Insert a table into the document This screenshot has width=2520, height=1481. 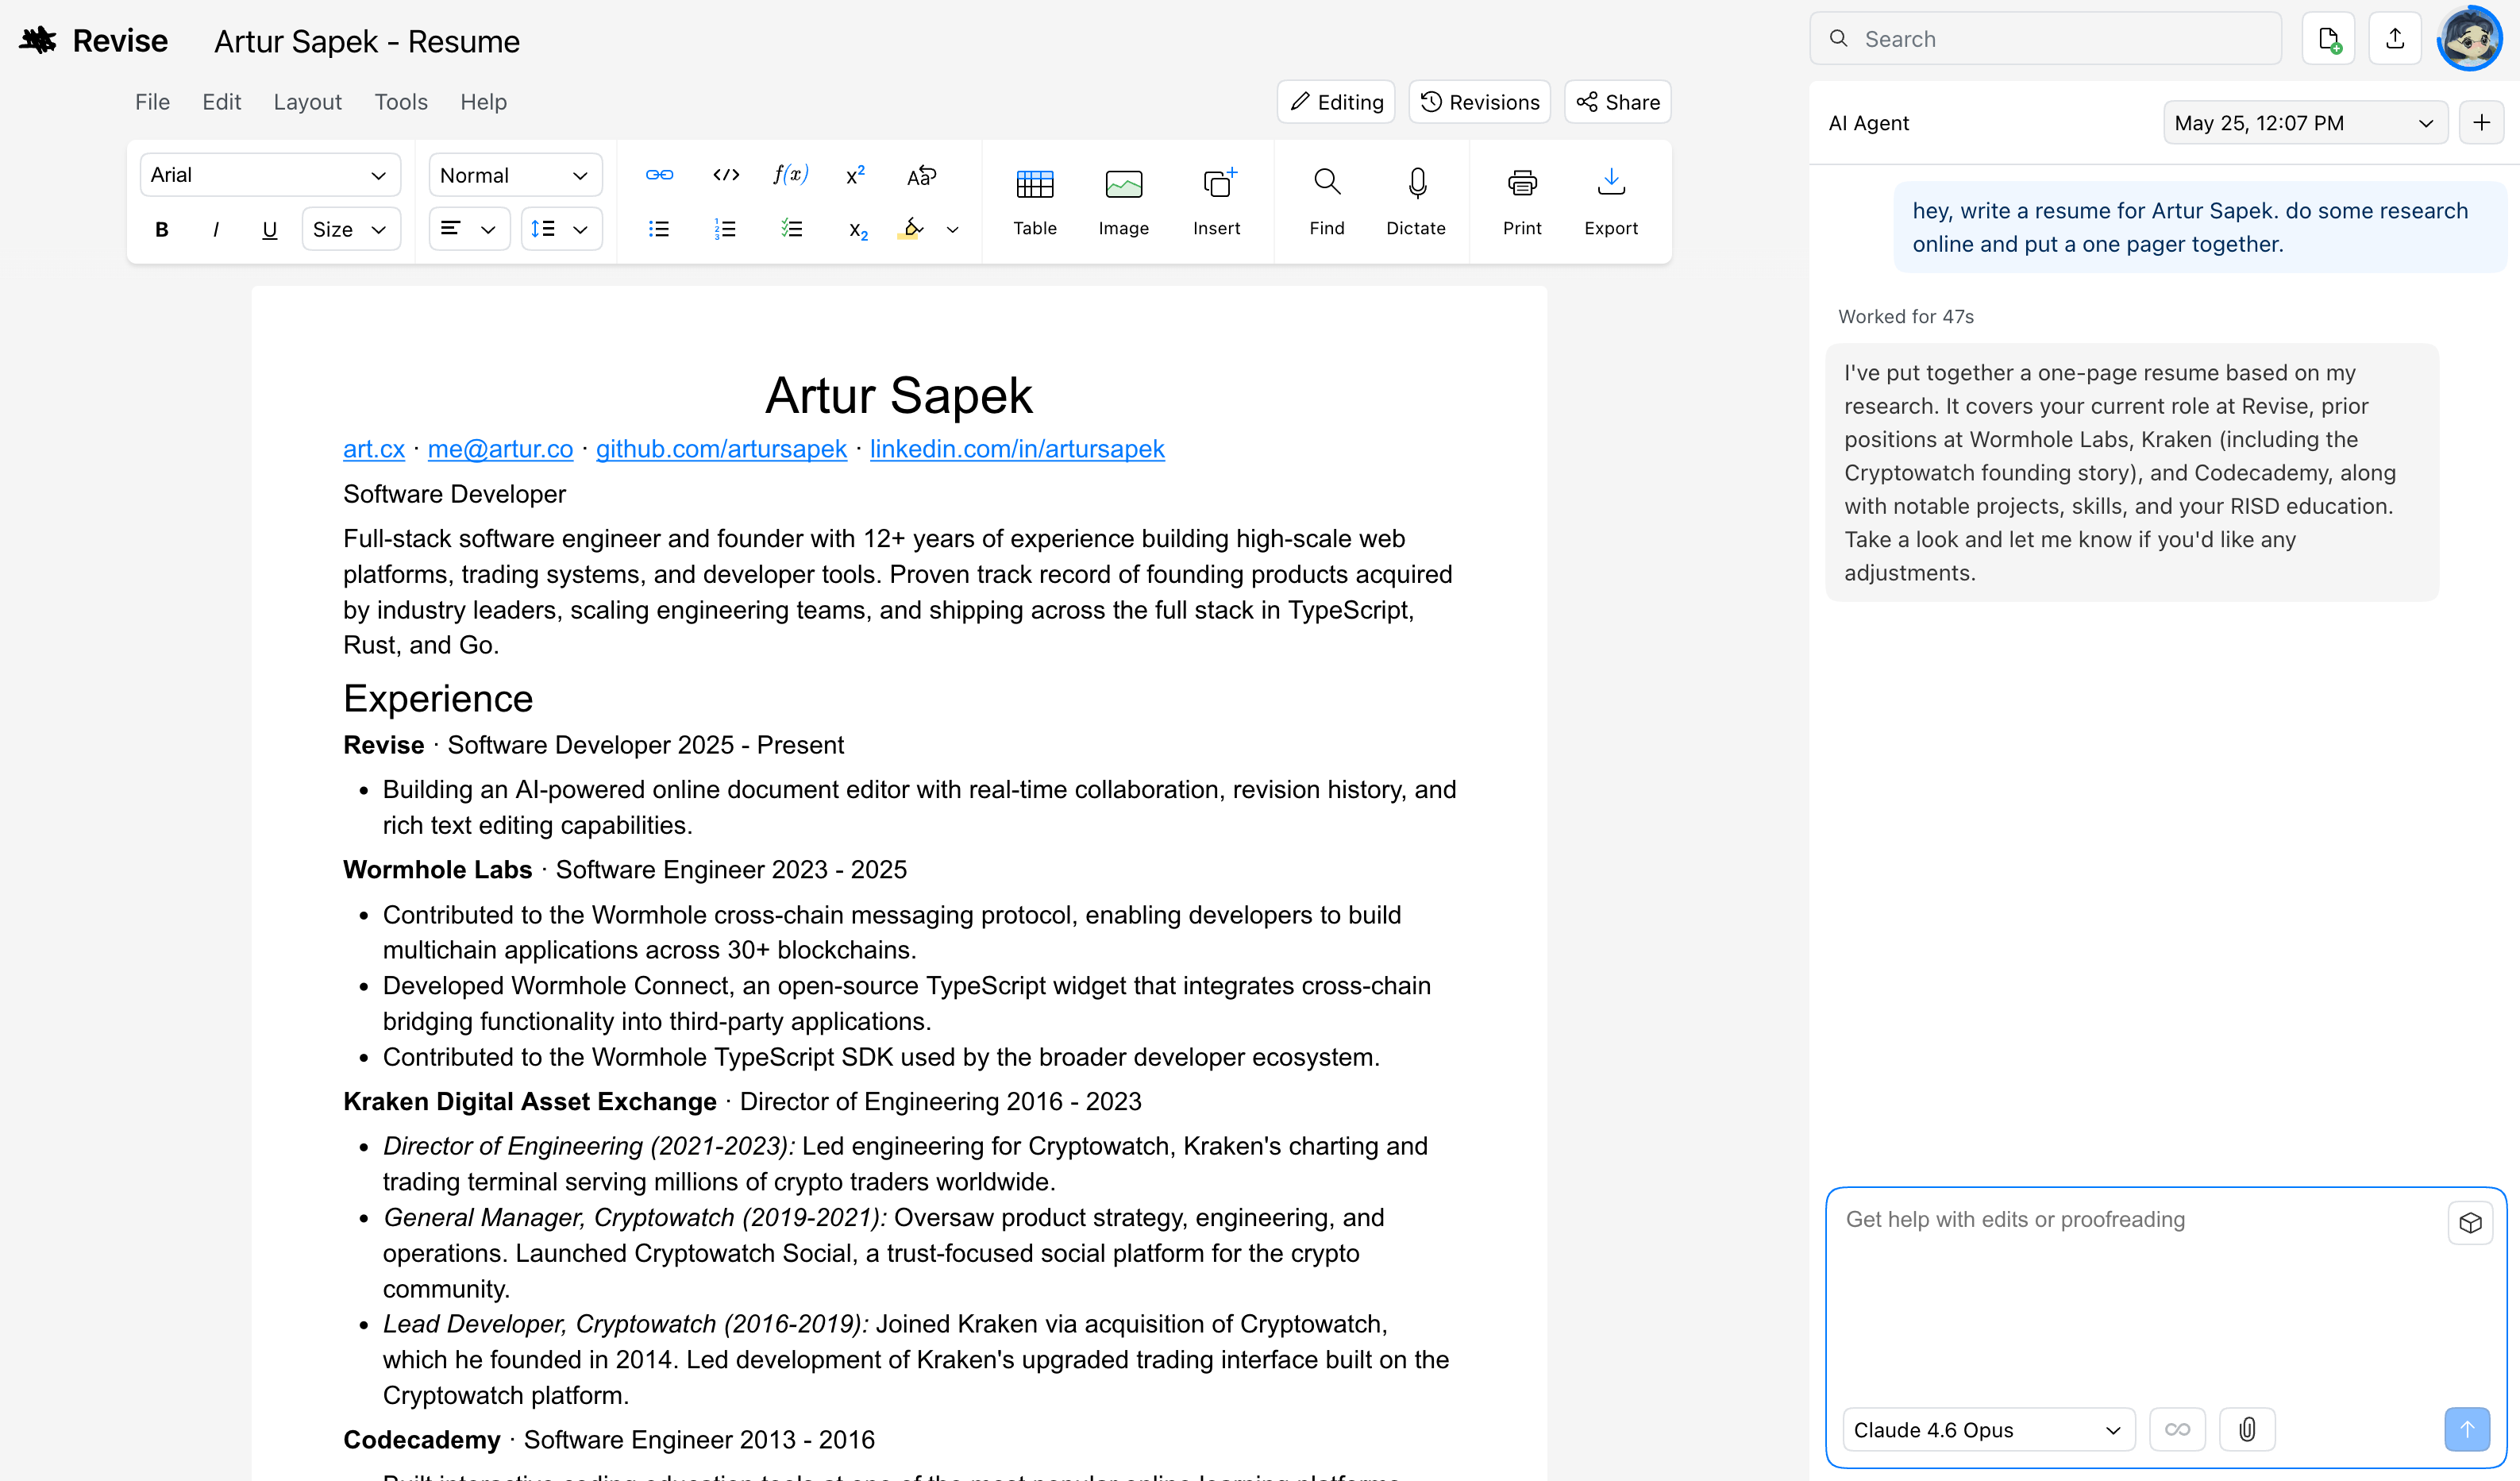1035,201
